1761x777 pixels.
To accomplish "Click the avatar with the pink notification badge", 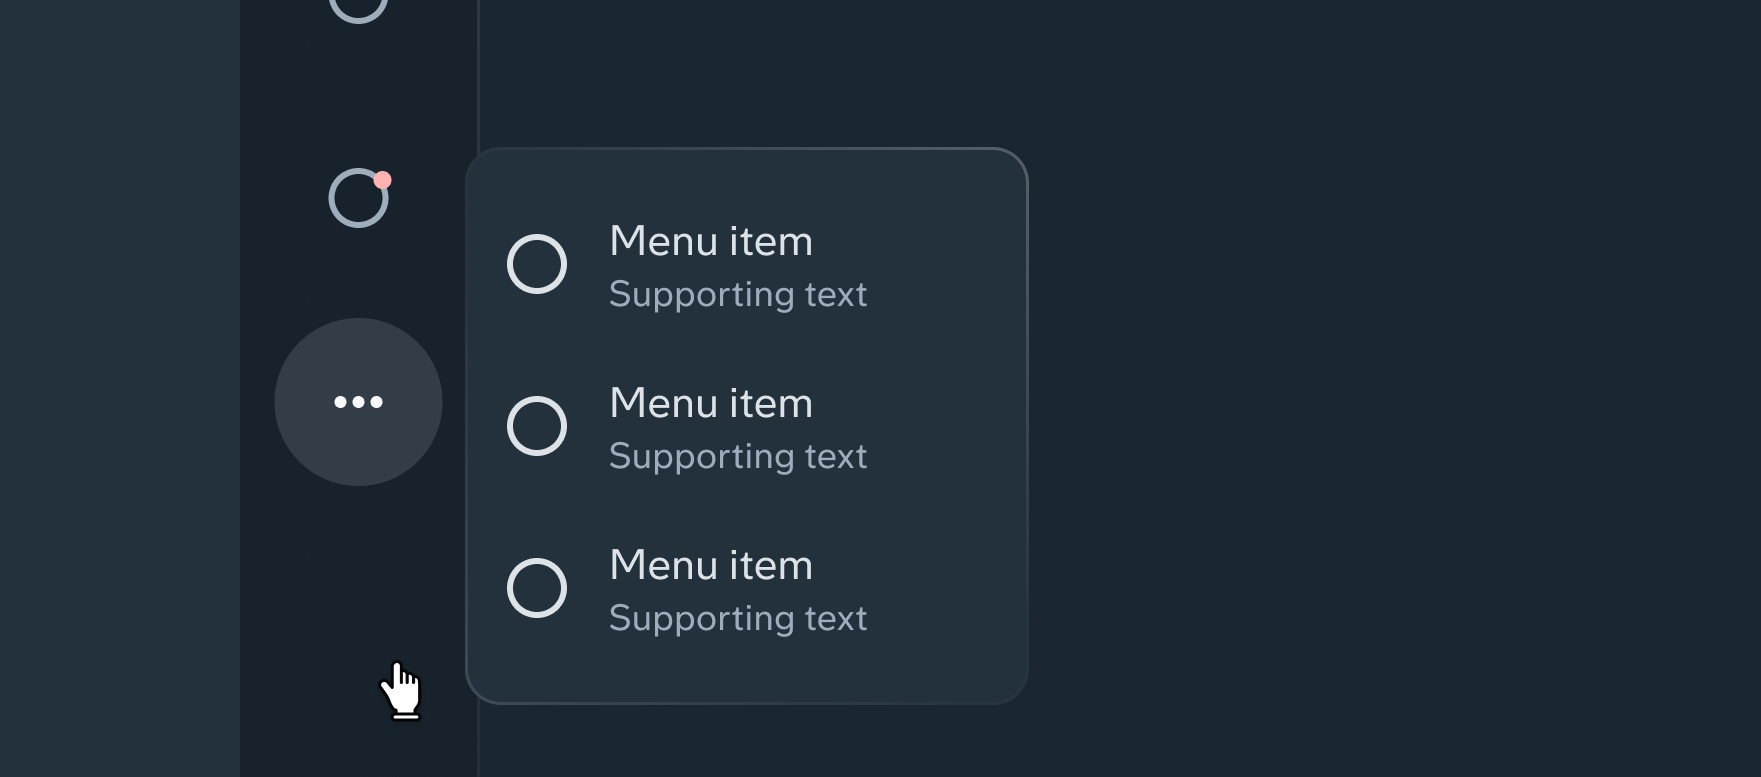I will coord(357,197).
